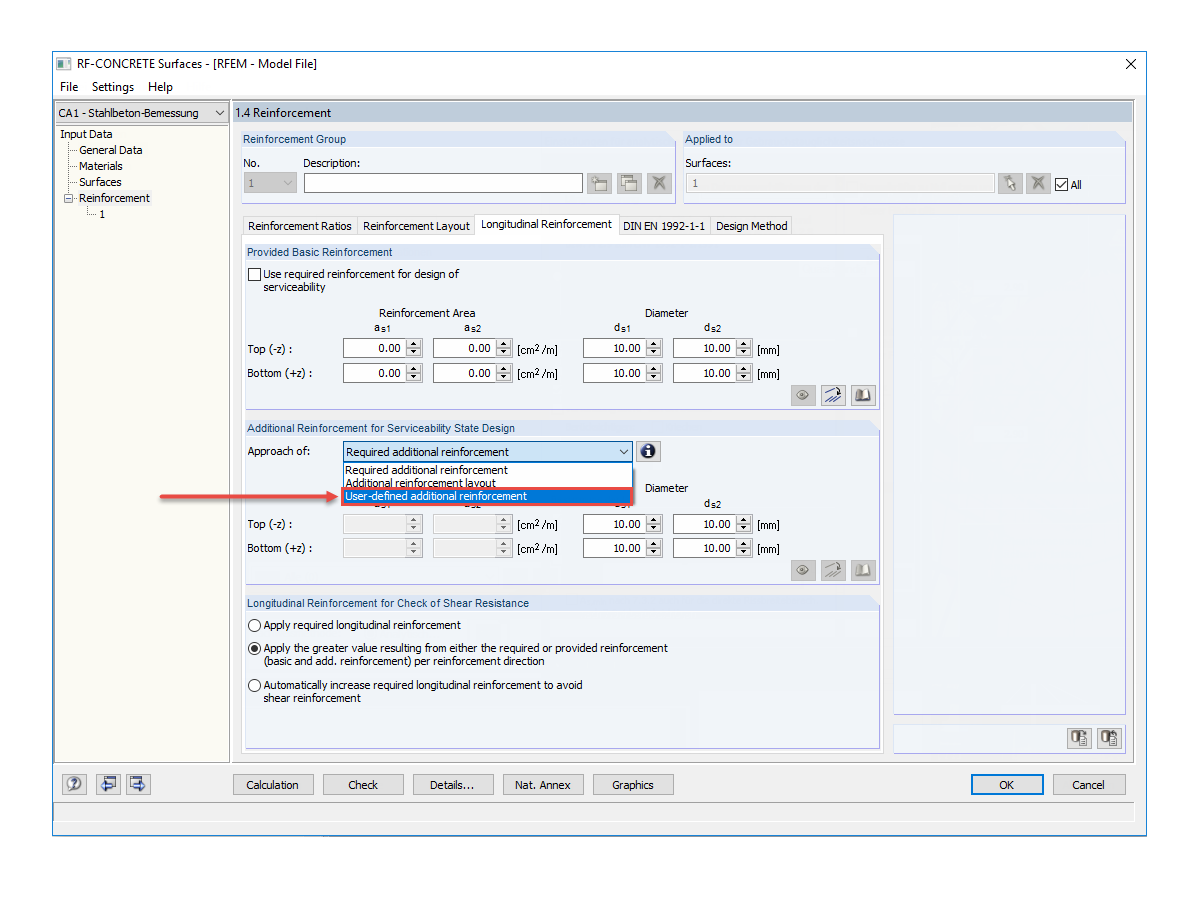Open Details... dialog
The width and height of the screenshot is (1200, 900).
point(453,785)
